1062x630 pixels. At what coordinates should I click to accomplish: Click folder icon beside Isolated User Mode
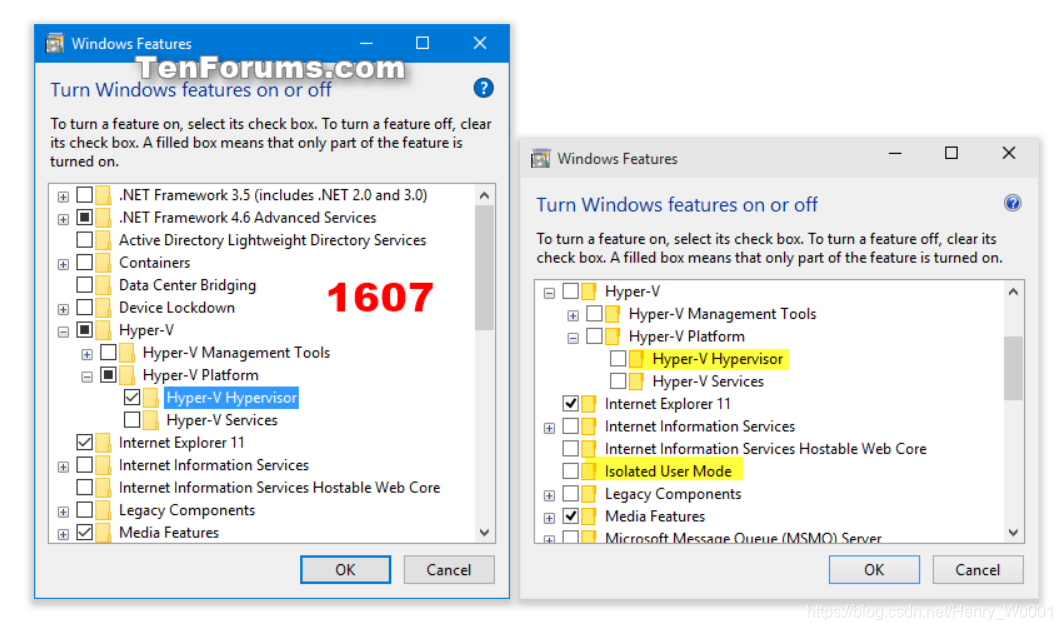[x=589, y=471]
